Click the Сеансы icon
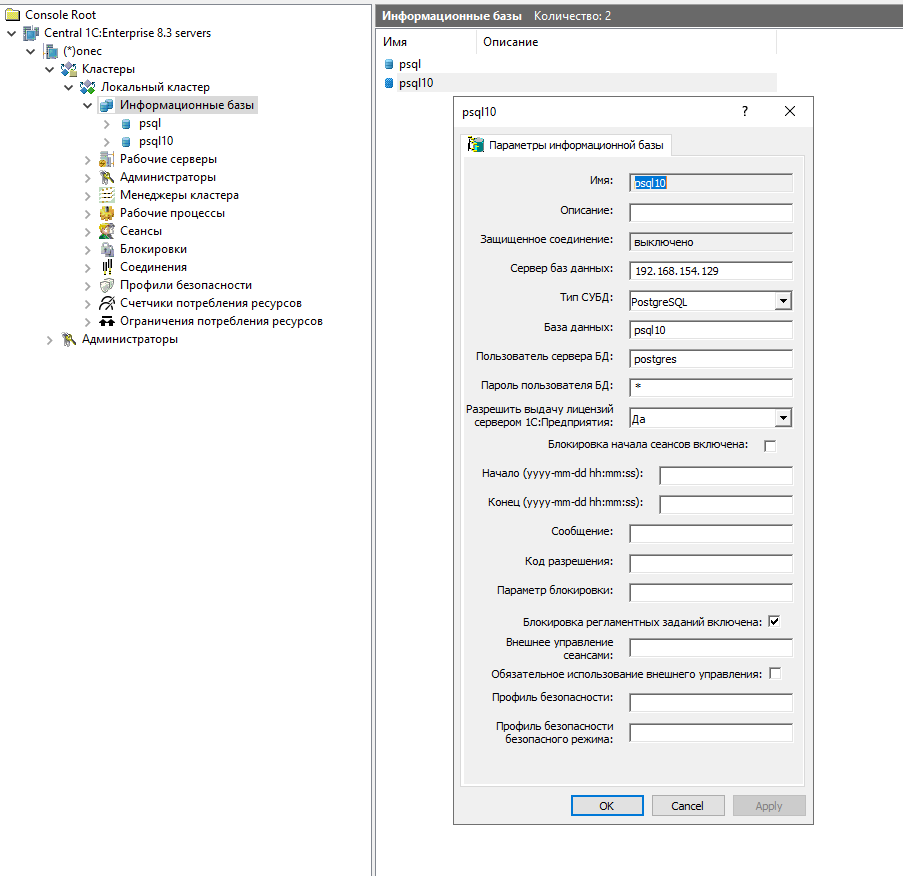This screenshot has width=903, height=876. tap(107, 231)
